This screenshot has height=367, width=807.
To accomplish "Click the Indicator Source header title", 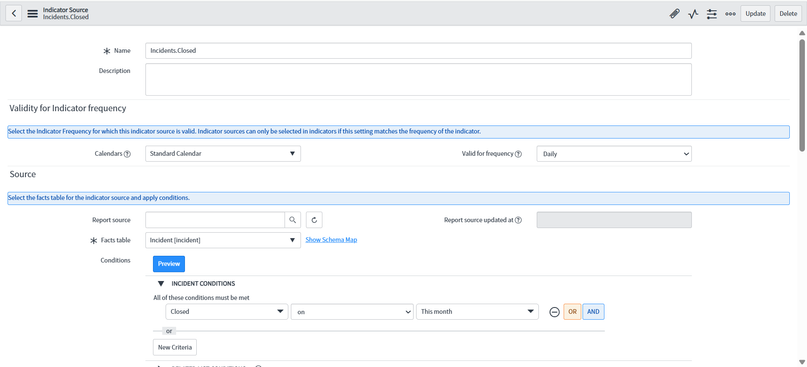I will pyautogui.click(x=65, y=10).
